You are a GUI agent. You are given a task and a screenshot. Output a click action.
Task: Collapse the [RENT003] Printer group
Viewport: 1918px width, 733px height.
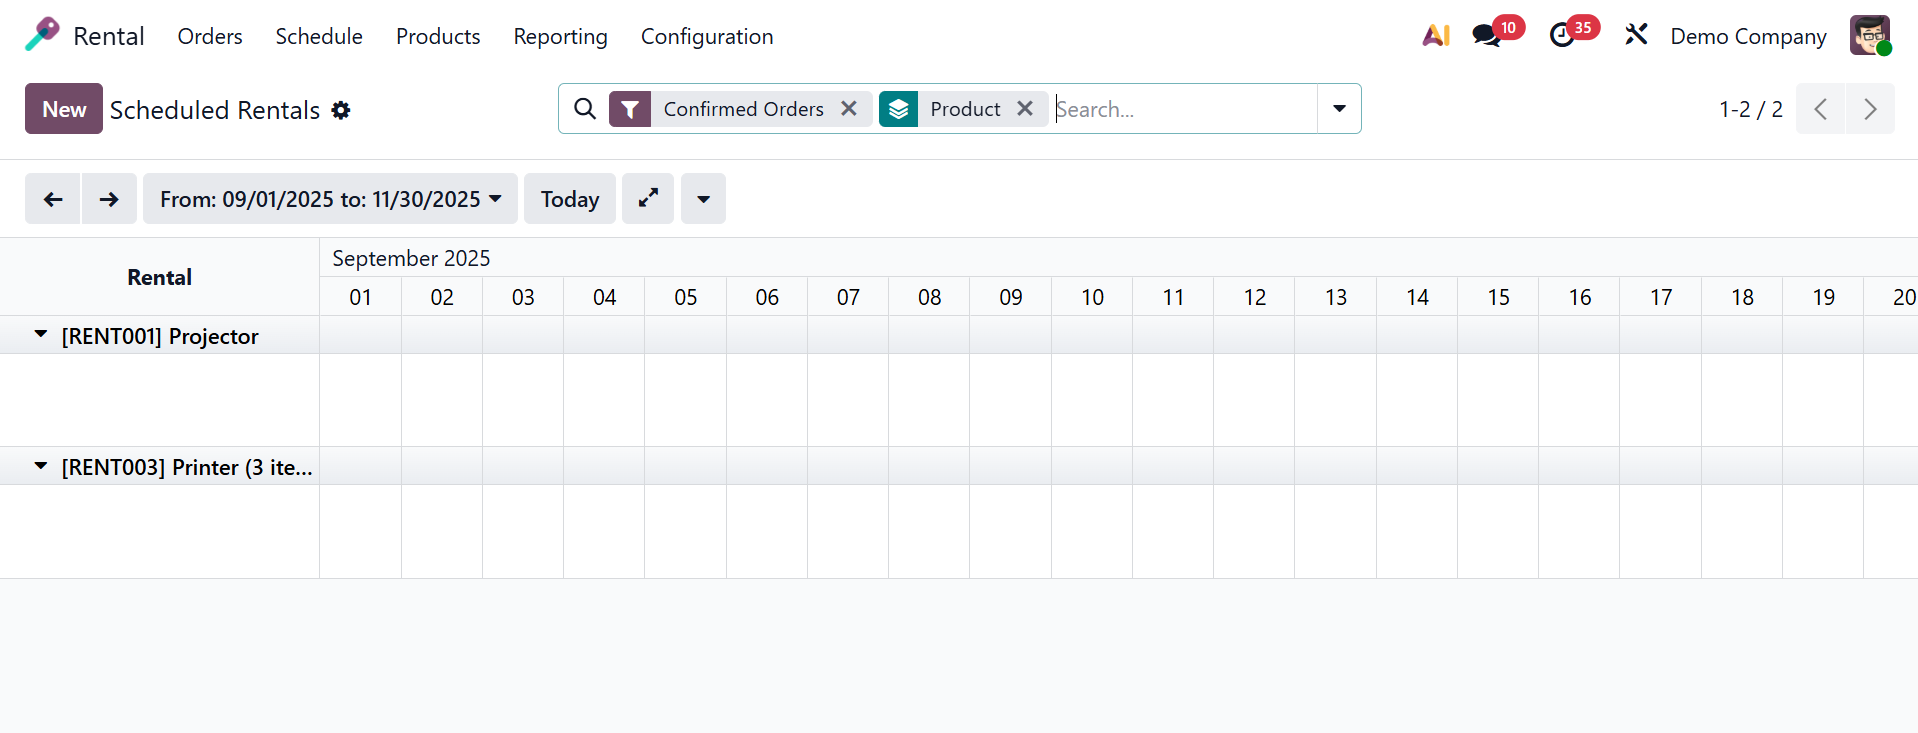[41, 466]
